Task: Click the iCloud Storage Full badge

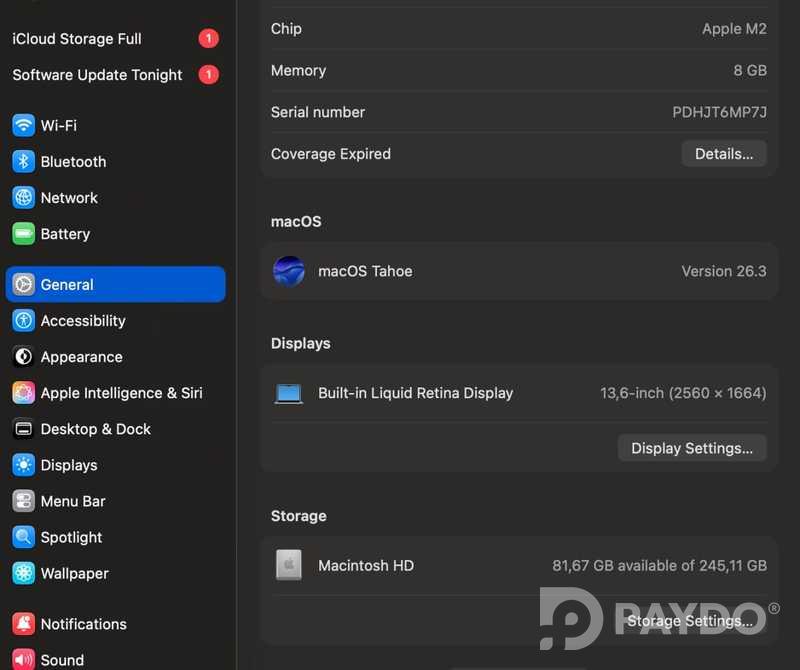Action: [209, 39]
